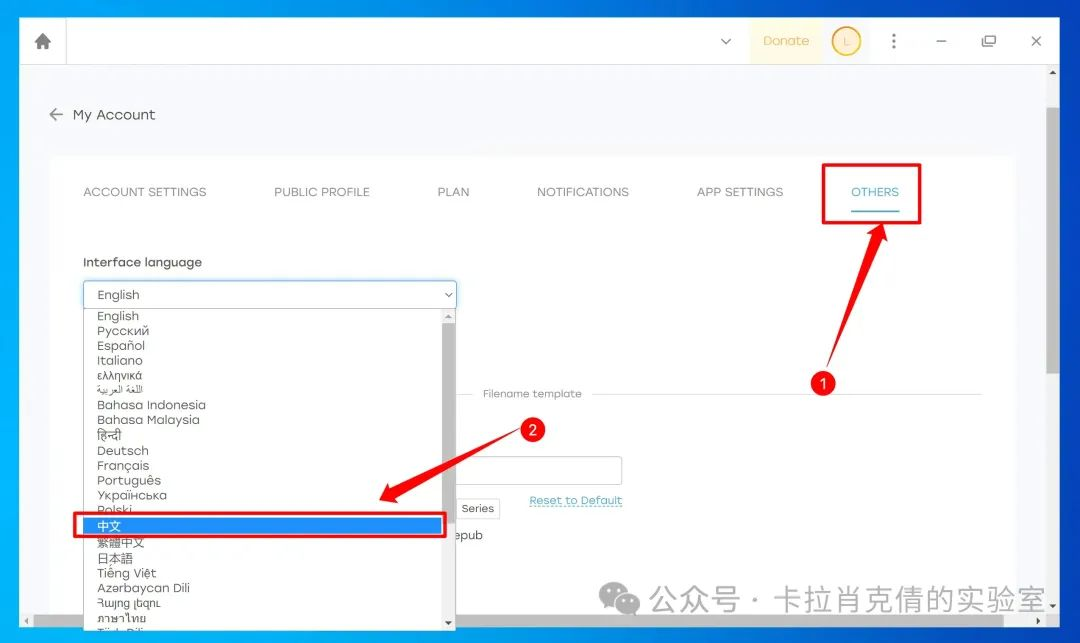Screen dimensions: 1080x643
Task: Maximize the application window
Action: point(988,41)
